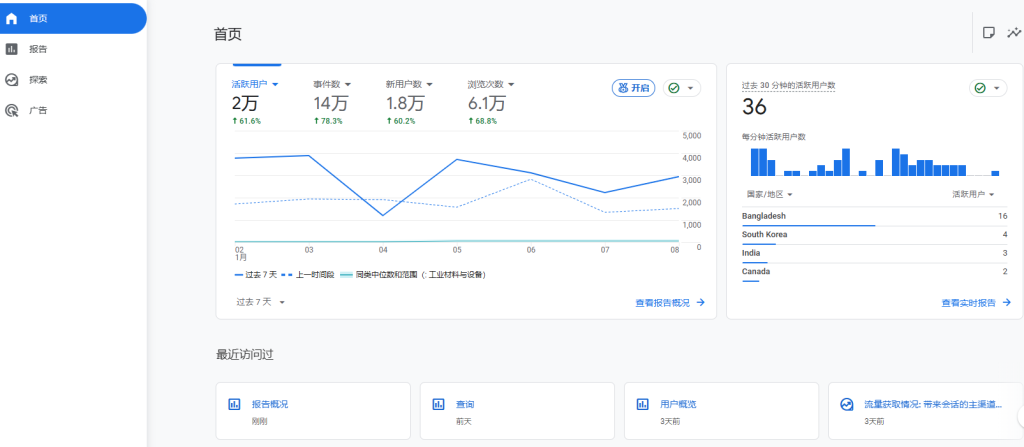The width and height of the screenshot is (1024, 447).
Task: Select the 浏览次数 metric tab
Action: (x=490, y=84)
